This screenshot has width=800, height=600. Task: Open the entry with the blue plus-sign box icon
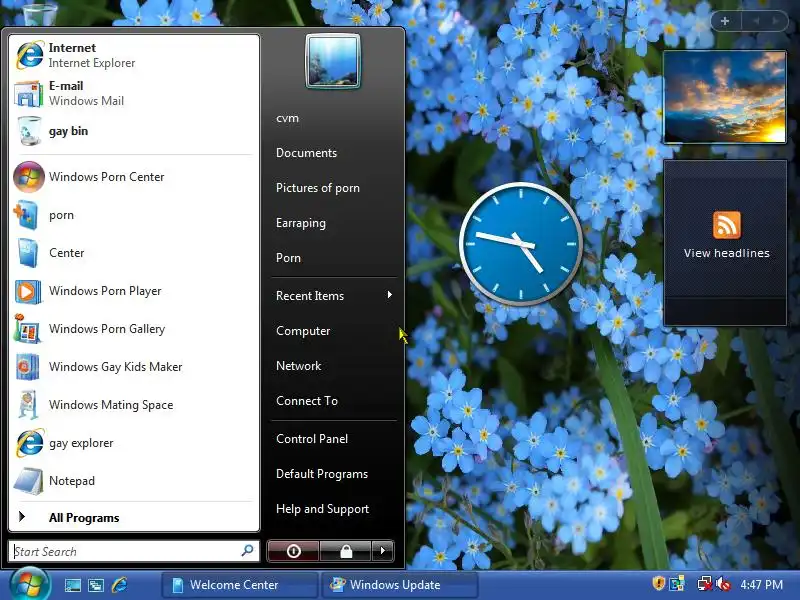pyautogui.click(x=134, y=215)
